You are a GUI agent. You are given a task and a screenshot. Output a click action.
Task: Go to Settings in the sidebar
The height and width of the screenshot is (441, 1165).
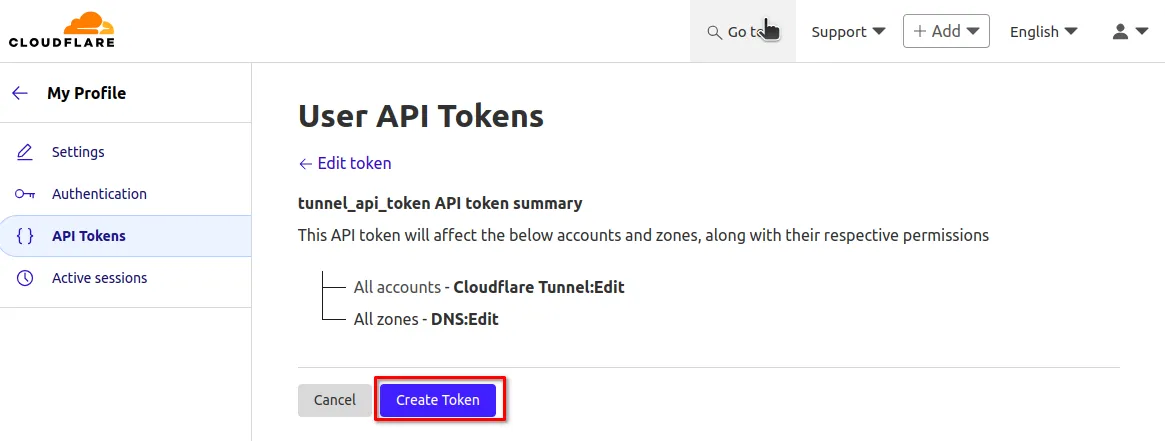[78, 152]
